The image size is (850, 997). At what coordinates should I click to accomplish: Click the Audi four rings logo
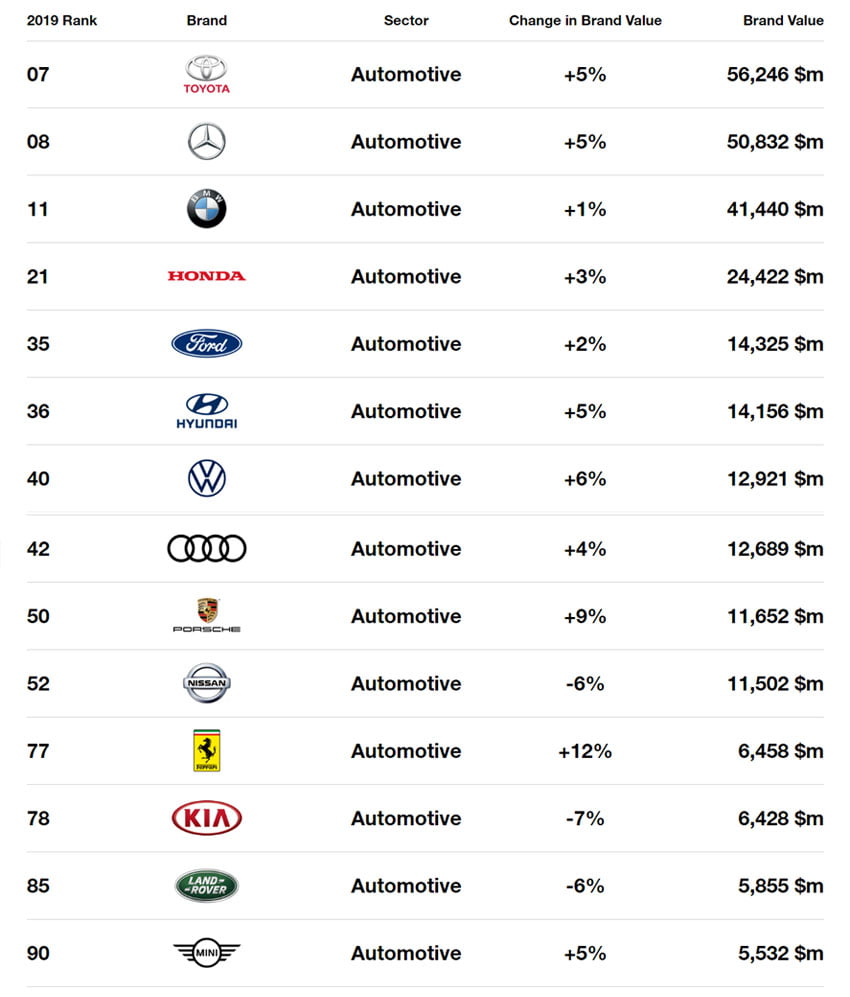tap(206, 548)
